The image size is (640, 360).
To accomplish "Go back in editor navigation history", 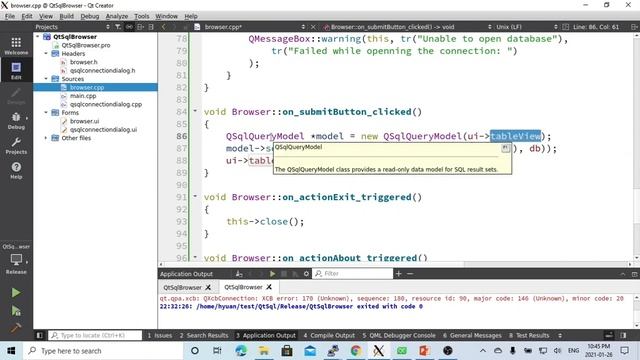I will [163, 27].
